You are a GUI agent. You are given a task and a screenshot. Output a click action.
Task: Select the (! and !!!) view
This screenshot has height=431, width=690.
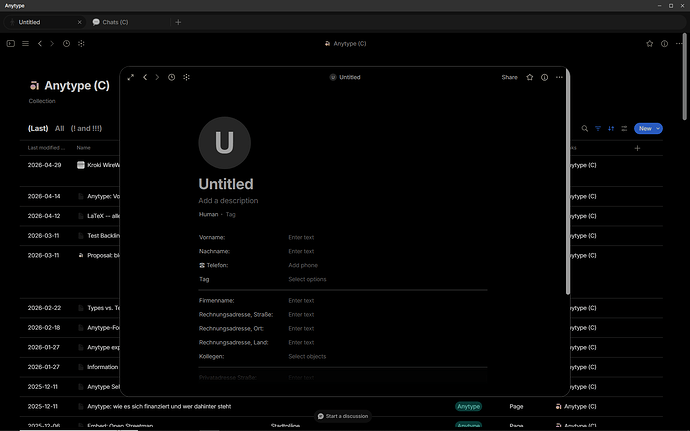click(86, 129)
